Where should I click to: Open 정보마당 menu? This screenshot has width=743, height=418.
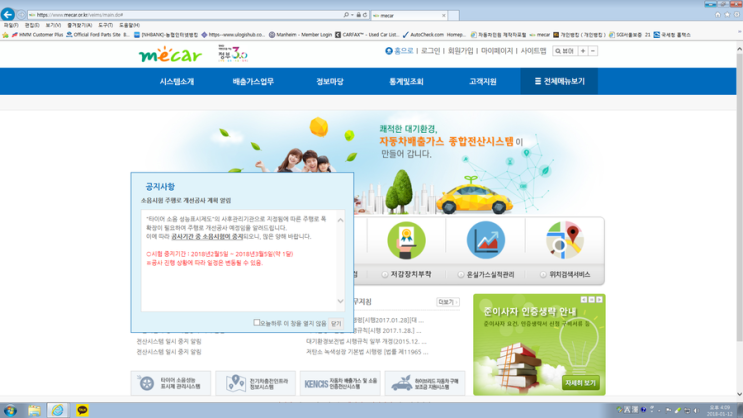click(x=330, y=82)
